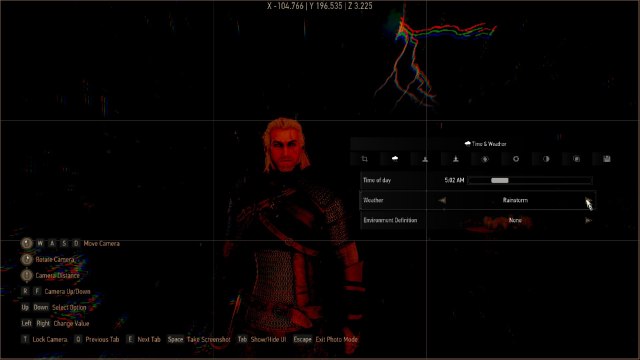The height and width of the screenshot is (360, 640).
Task: Click the Q key Previous Tab hint
Action: [x=78, y=339]
